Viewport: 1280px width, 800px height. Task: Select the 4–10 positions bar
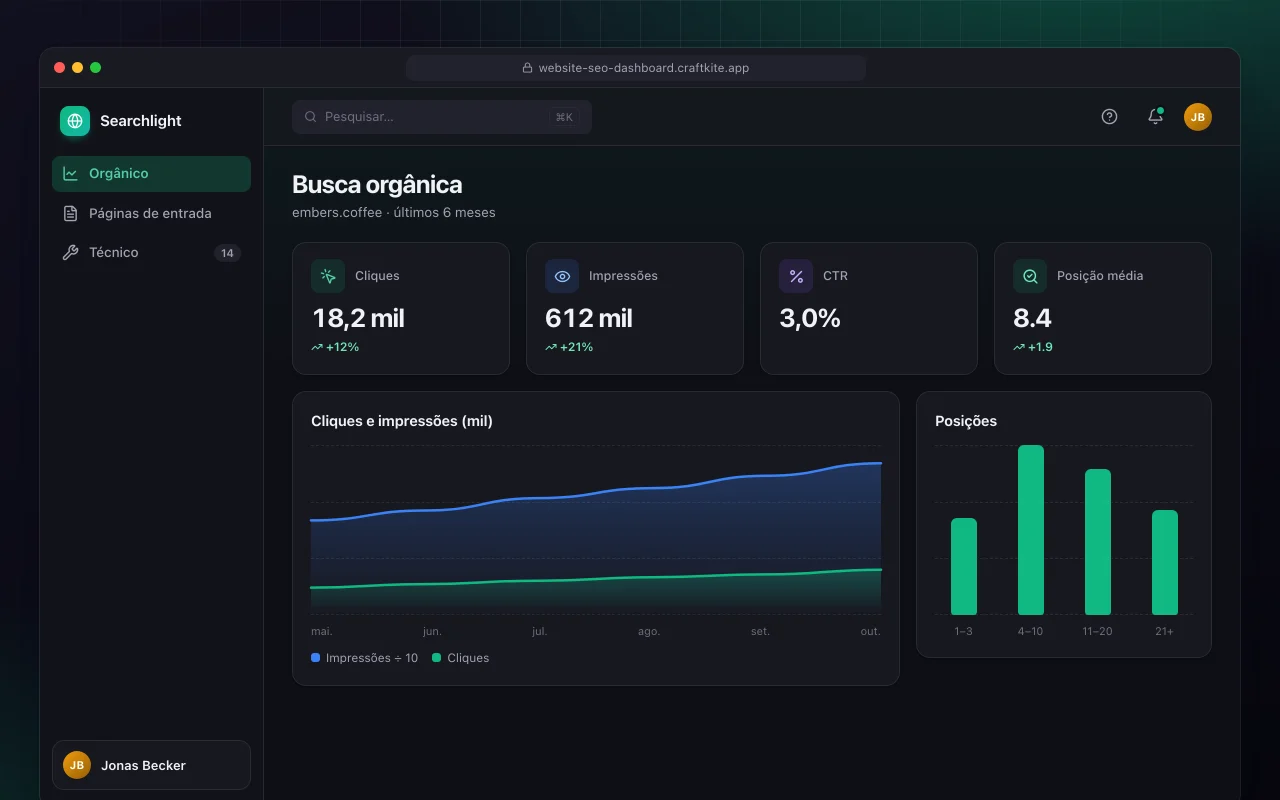point(1031,530)
